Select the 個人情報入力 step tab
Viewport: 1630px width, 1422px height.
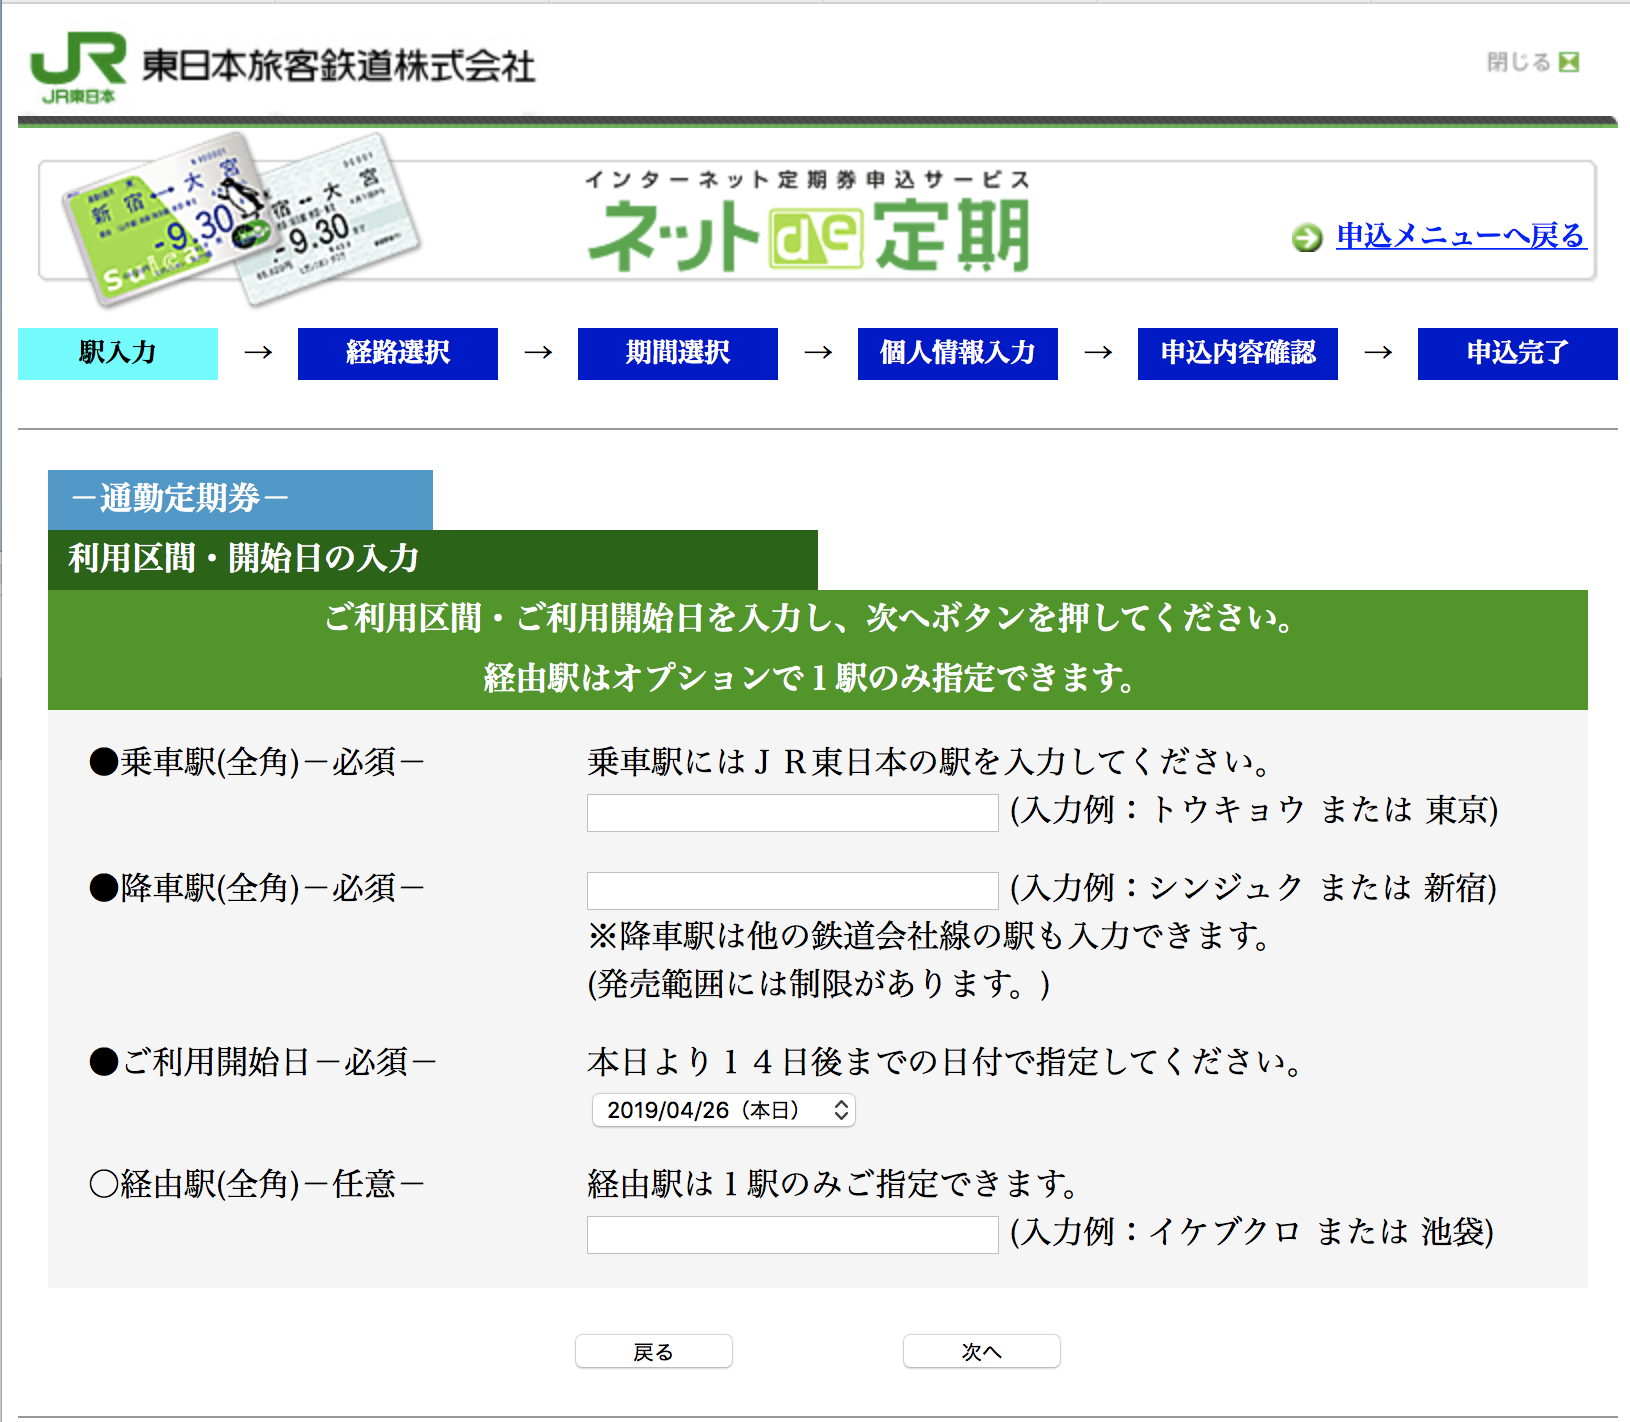[x=958, y=353]
